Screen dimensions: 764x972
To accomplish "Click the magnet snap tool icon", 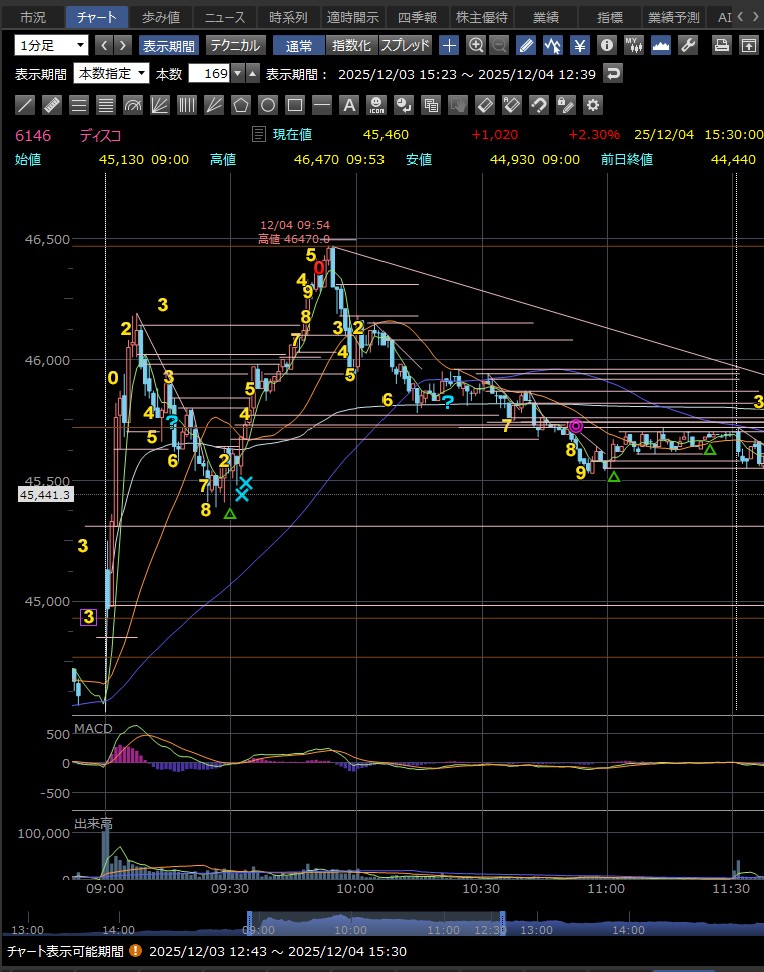I will click(x=539, y=104).
